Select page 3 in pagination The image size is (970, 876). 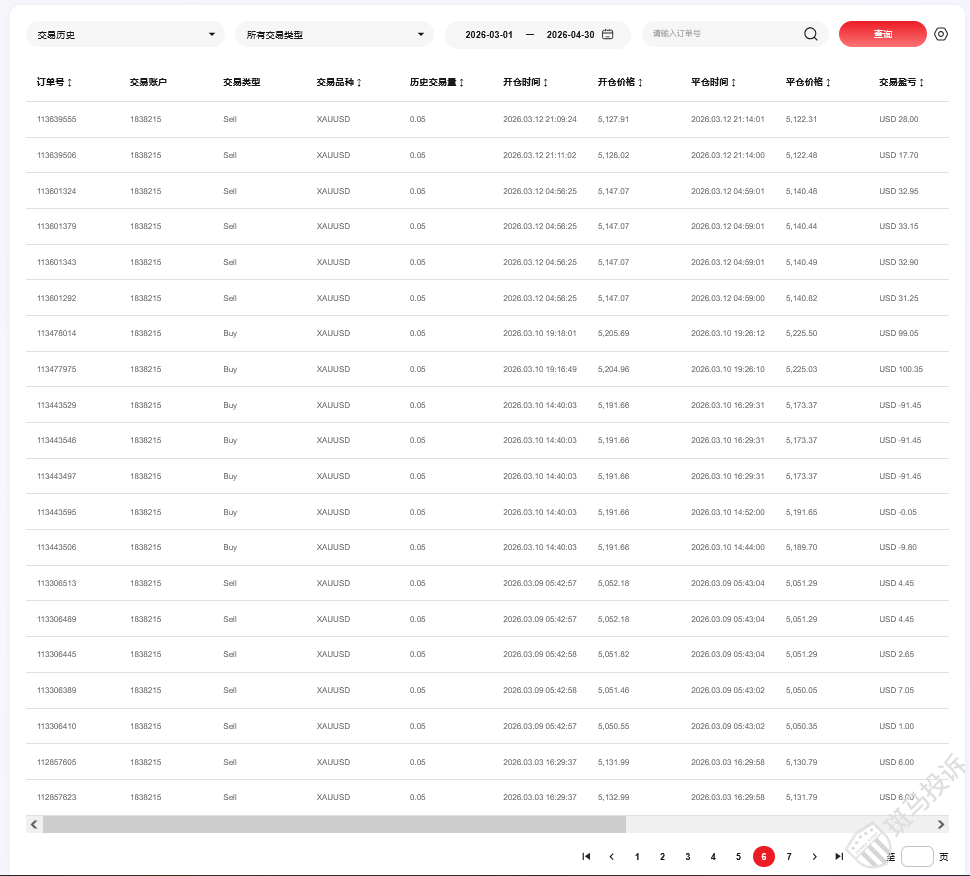(x=687, y=856)
